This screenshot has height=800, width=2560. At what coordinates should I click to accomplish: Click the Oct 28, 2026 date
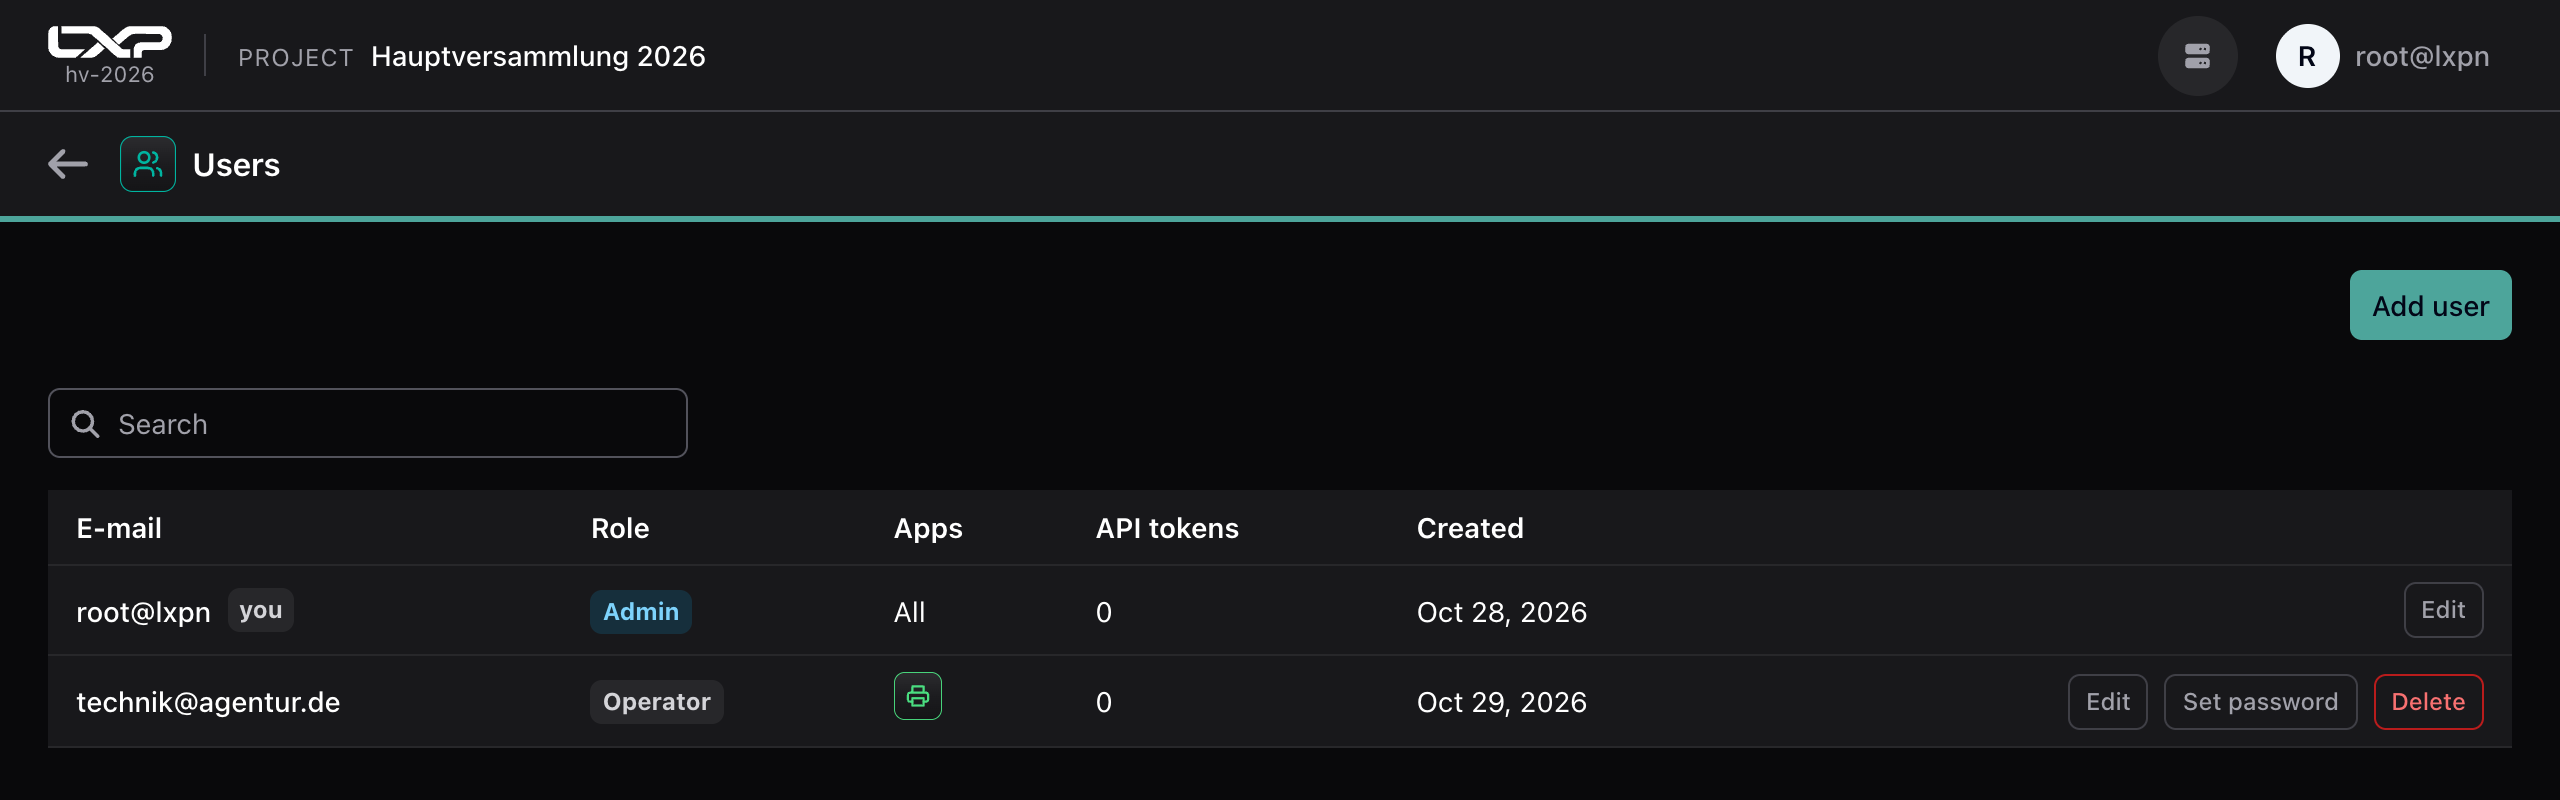pyautogui.click(x=1502, y=612)
